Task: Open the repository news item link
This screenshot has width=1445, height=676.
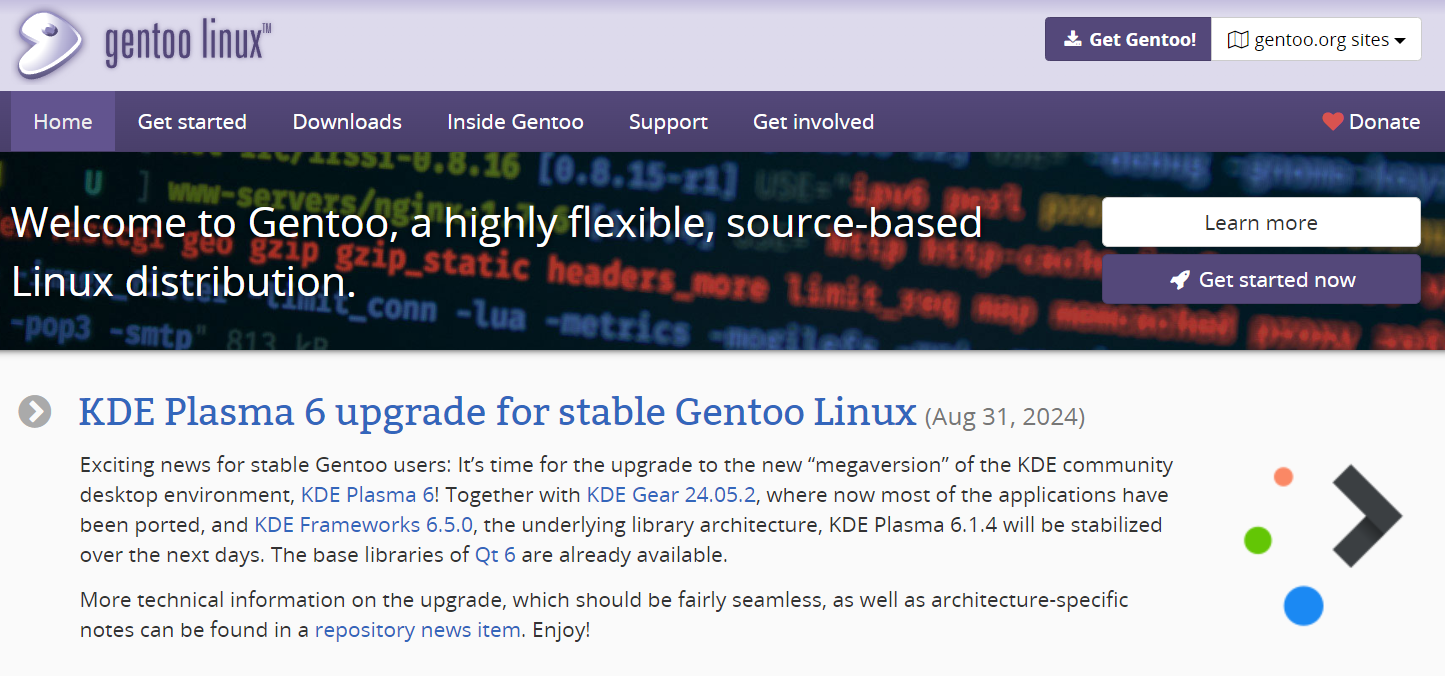Action: point(417,630)
